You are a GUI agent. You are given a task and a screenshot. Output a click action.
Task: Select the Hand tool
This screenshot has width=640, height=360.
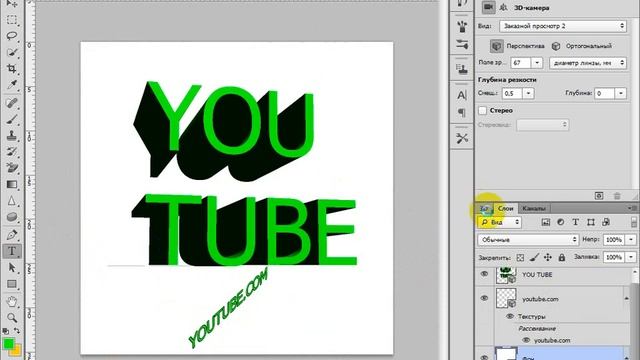[x=12, y=302]
